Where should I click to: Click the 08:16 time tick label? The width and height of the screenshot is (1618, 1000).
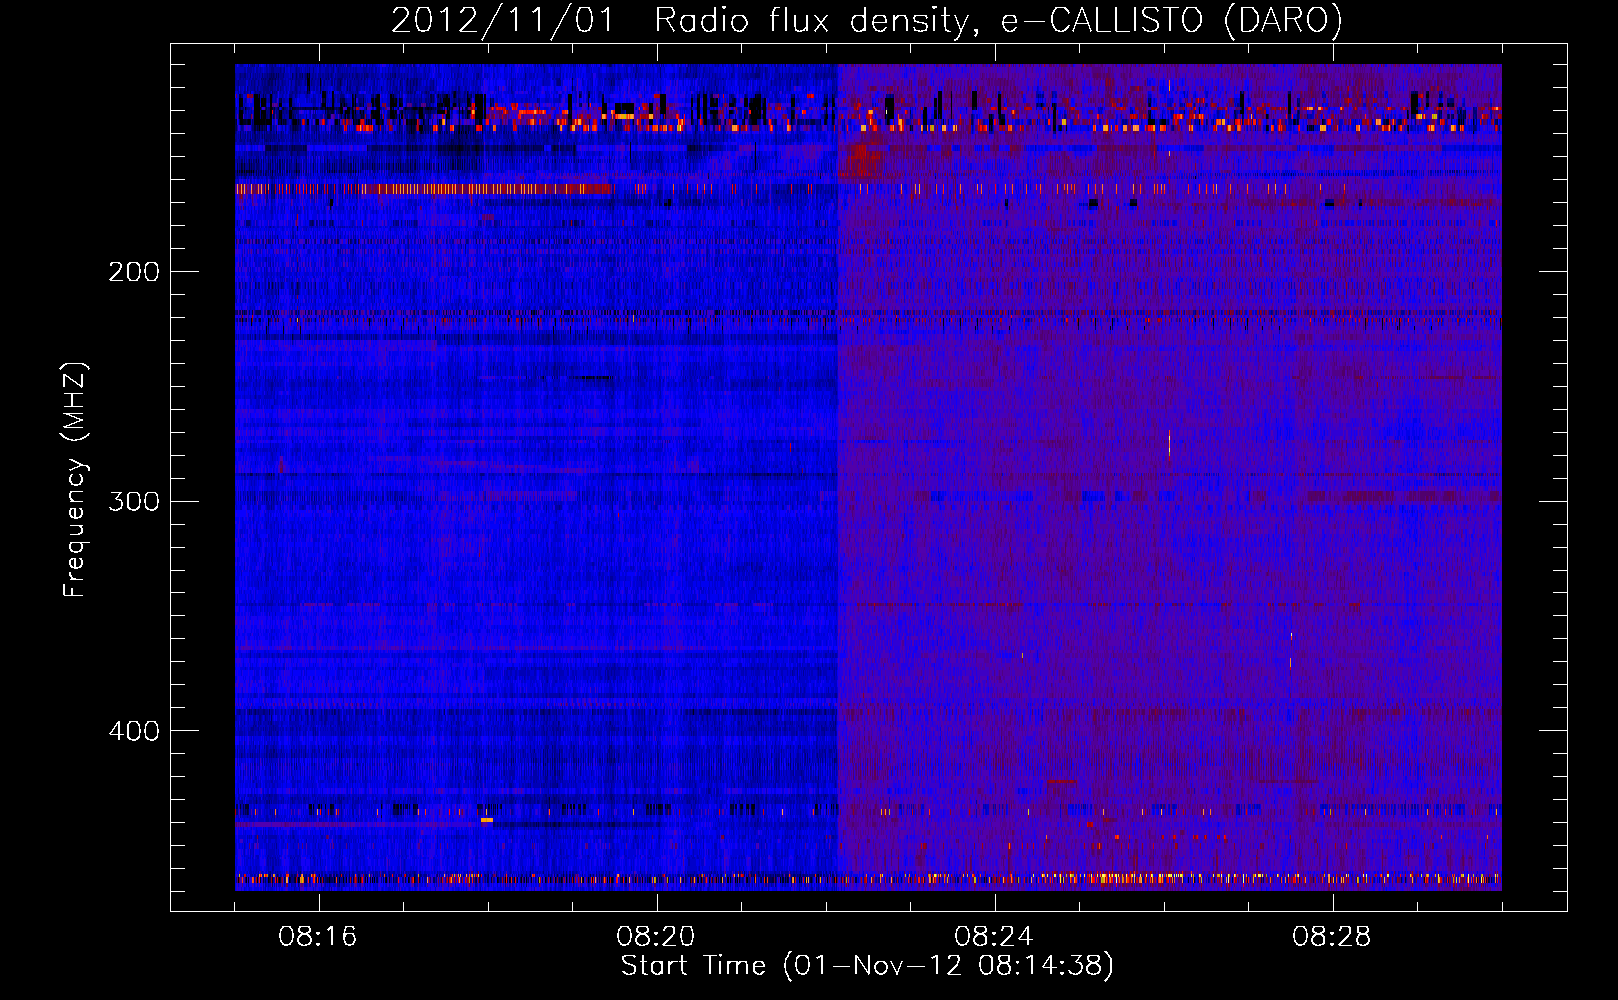coord(318,937)
